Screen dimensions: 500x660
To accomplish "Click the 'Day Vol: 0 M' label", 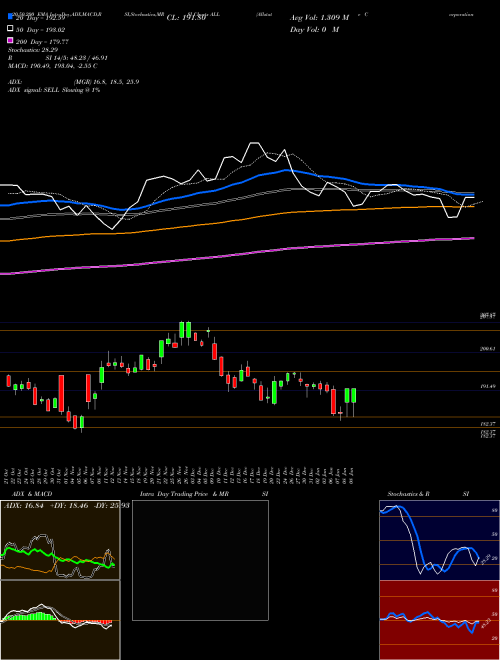I will click(x=314, y=29).
